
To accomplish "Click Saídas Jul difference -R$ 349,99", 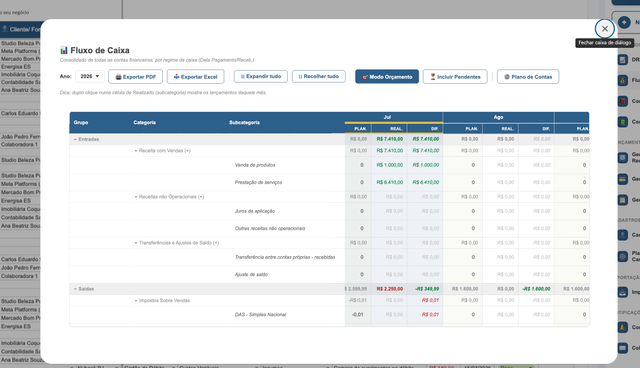I will tap(427, 289).
